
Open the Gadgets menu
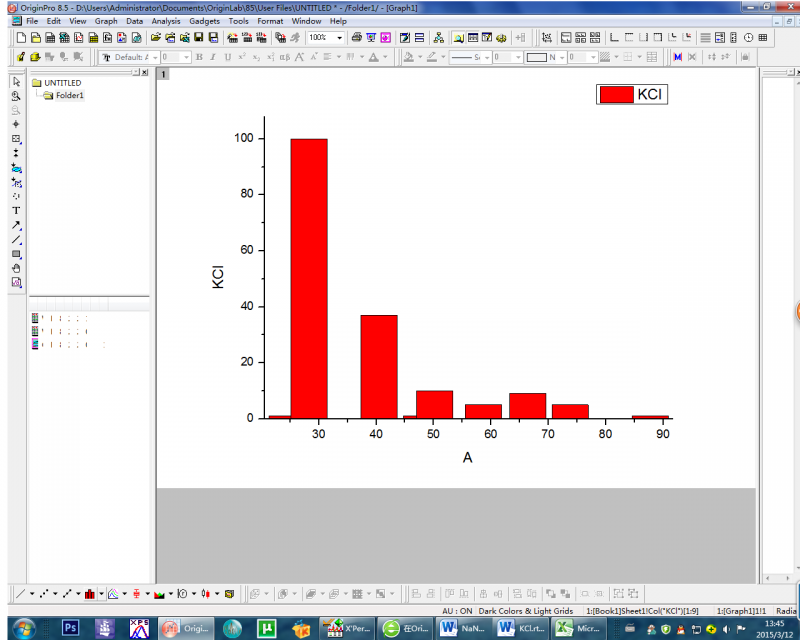tap(204, 21)
